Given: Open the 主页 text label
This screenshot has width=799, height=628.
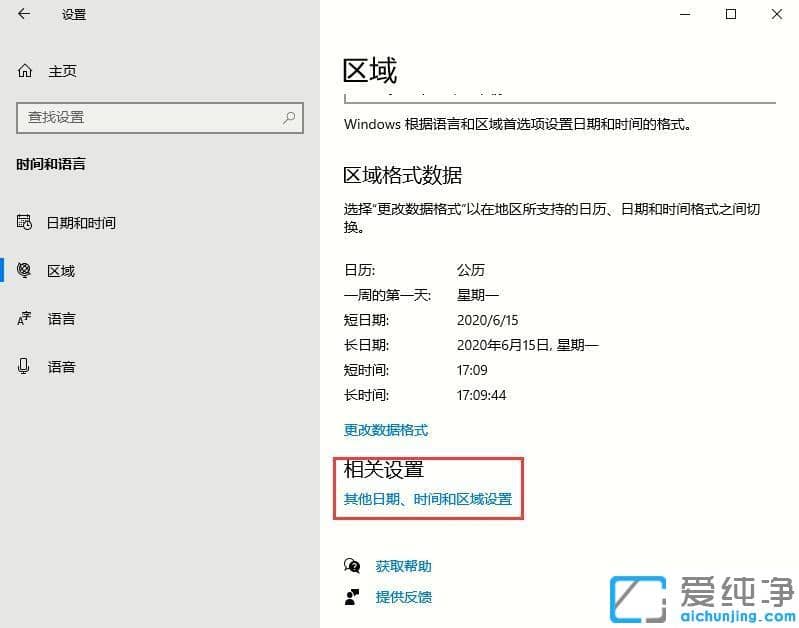Looking at the screenshot, I should [x=62, y=71].
